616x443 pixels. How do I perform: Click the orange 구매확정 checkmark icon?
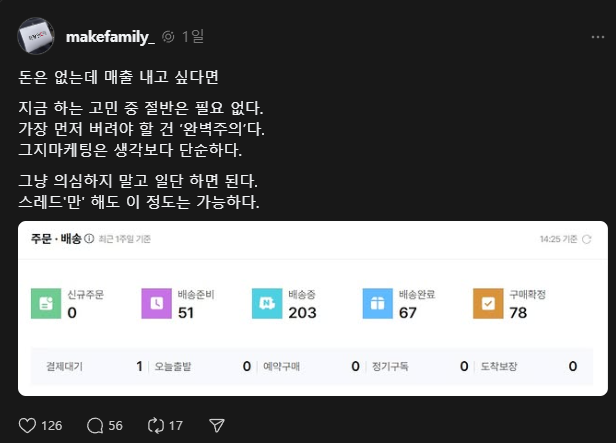(488, 303)
